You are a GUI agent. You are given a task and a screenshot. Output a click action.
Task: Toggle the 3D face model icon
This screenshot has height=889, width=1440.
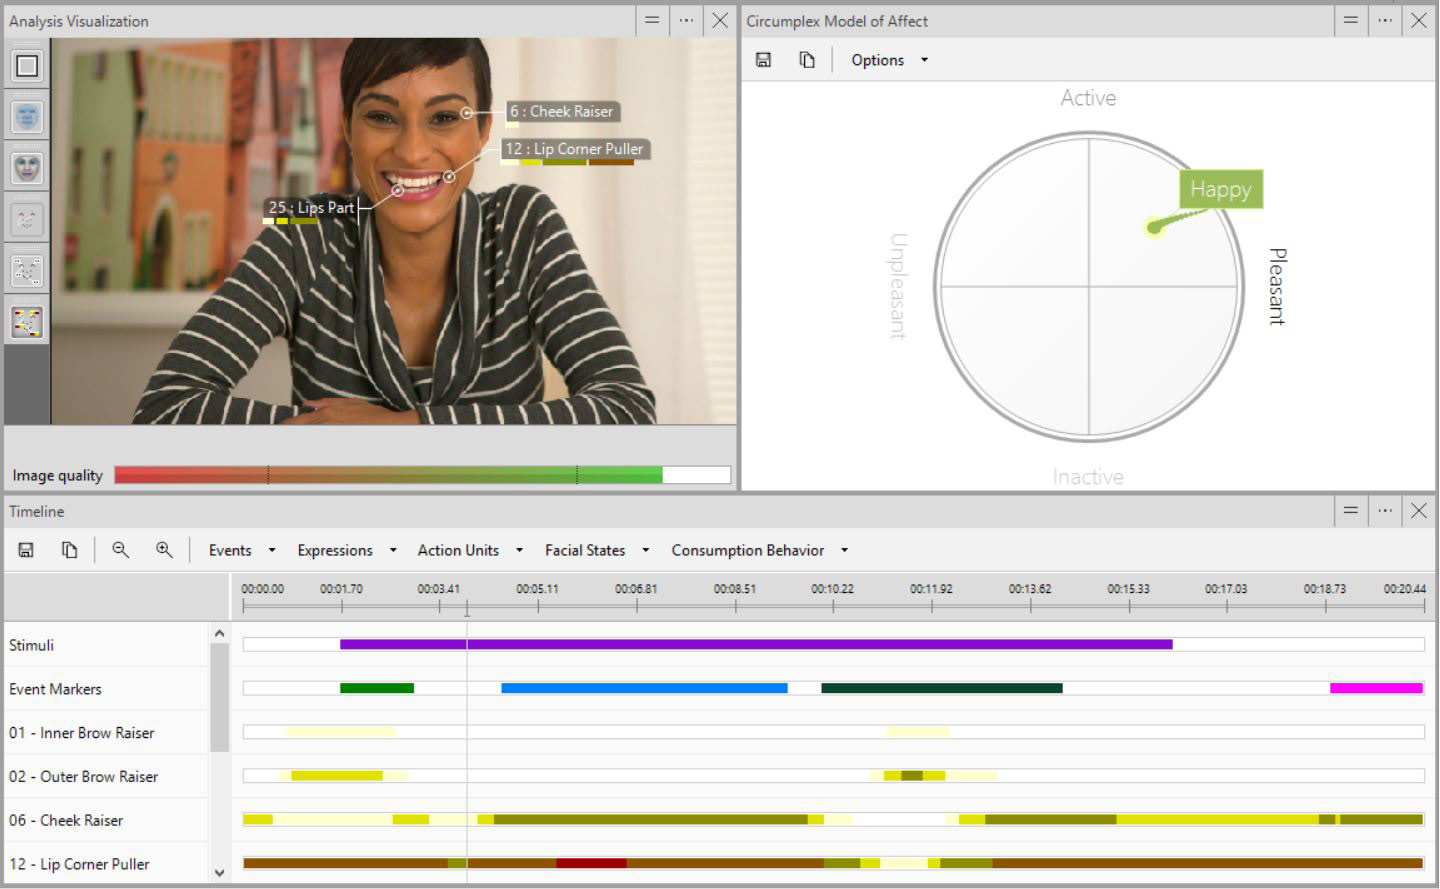[x=27, y=168]
